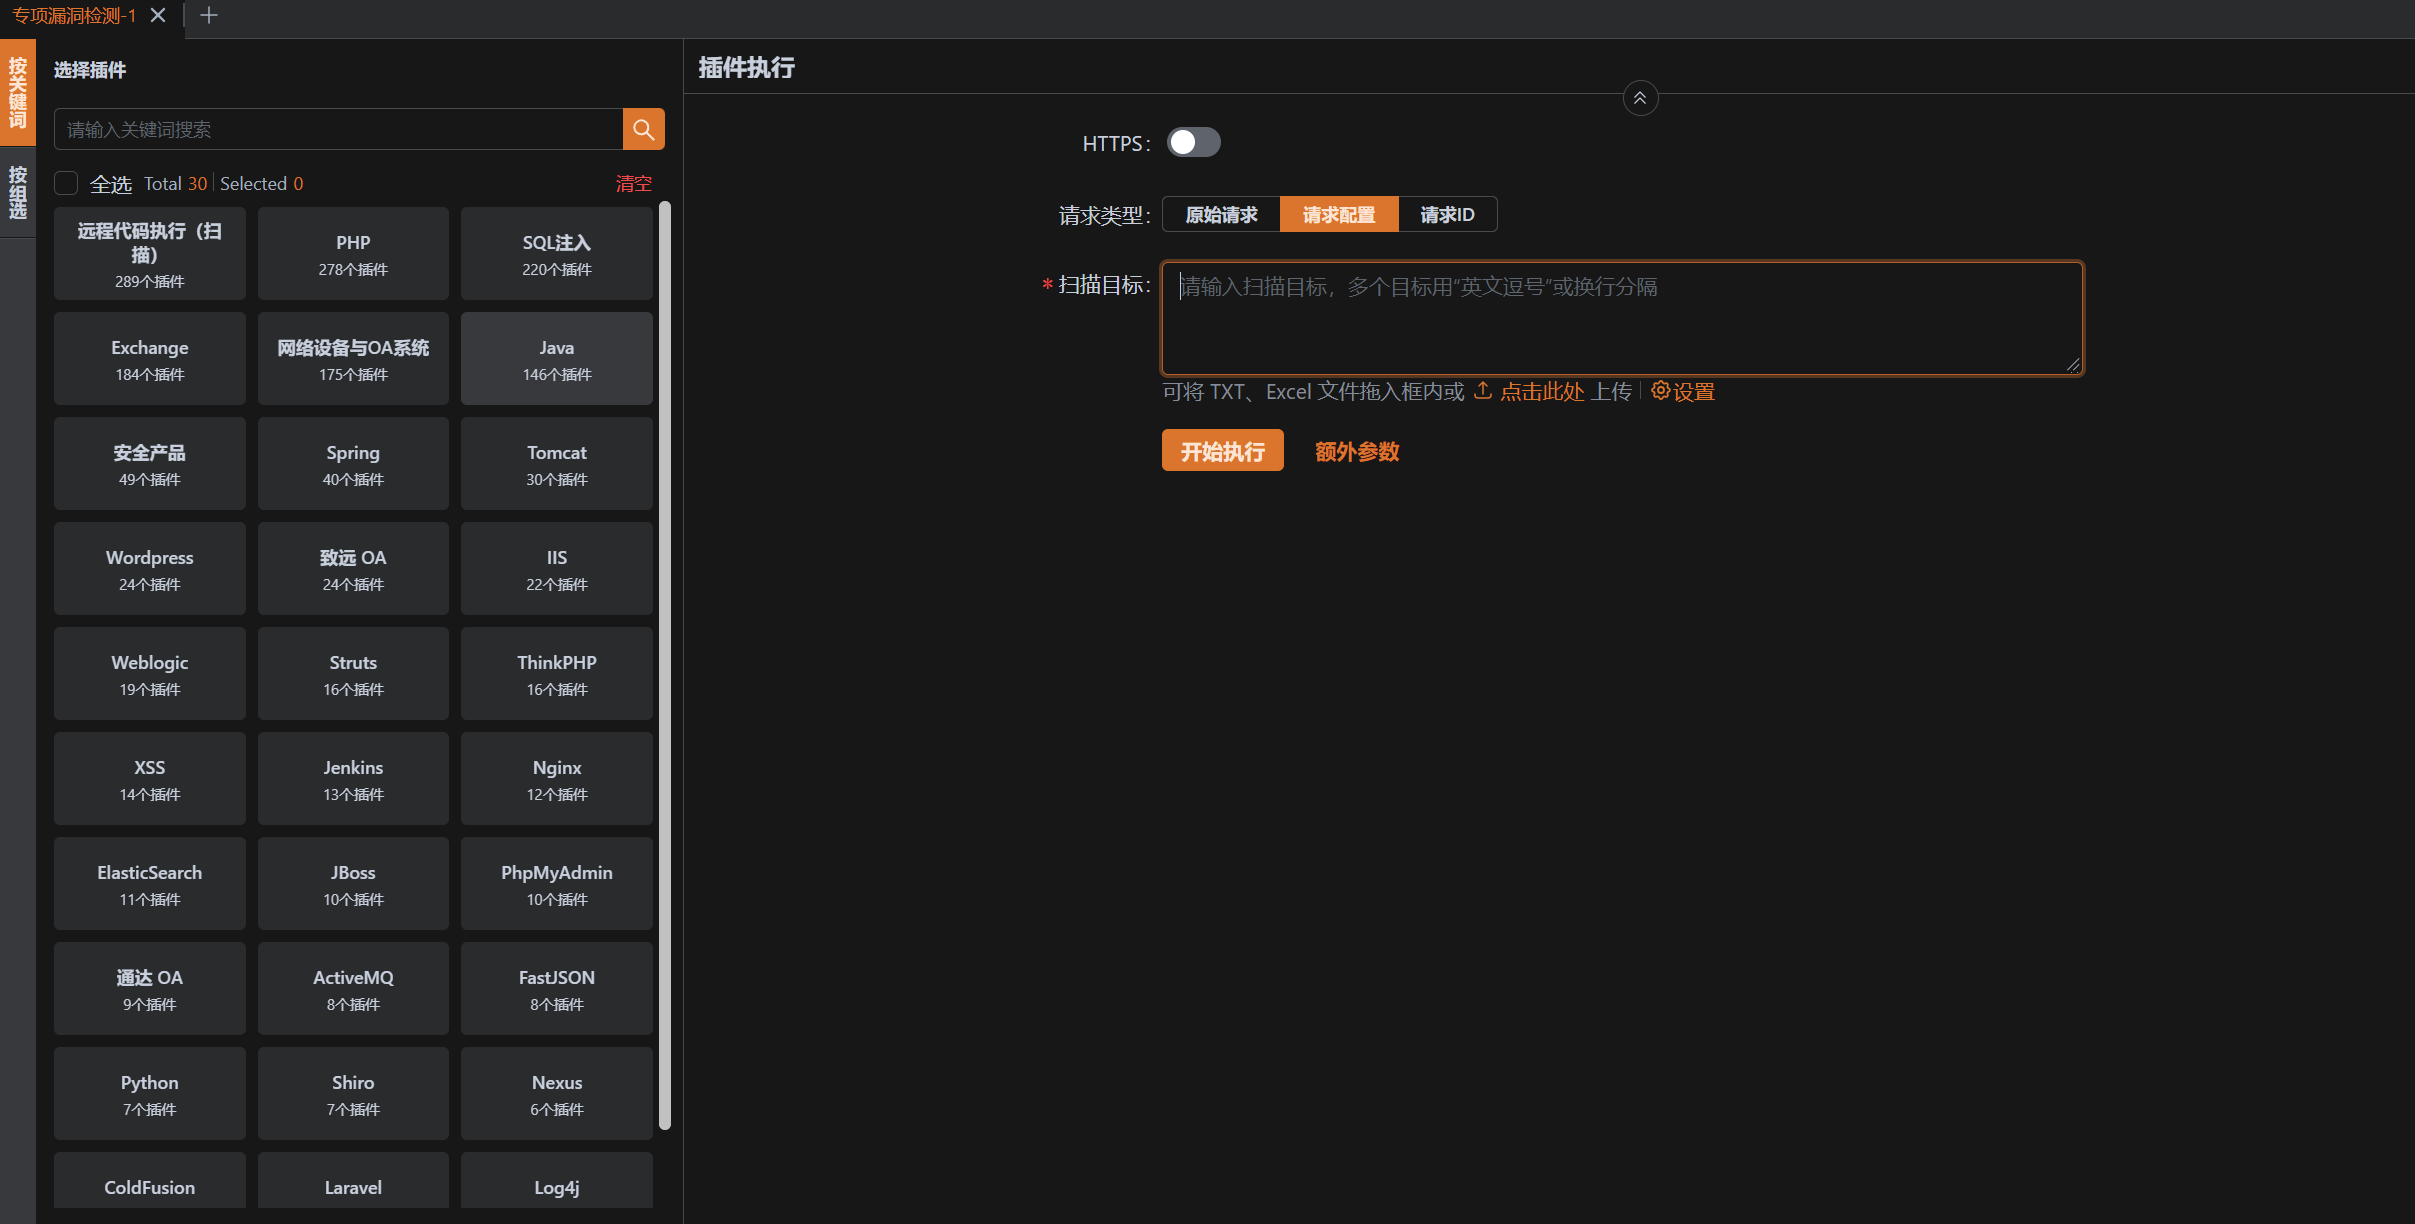
Task: Open the gear 设置 settings link
Action: tap(1682, 391)
